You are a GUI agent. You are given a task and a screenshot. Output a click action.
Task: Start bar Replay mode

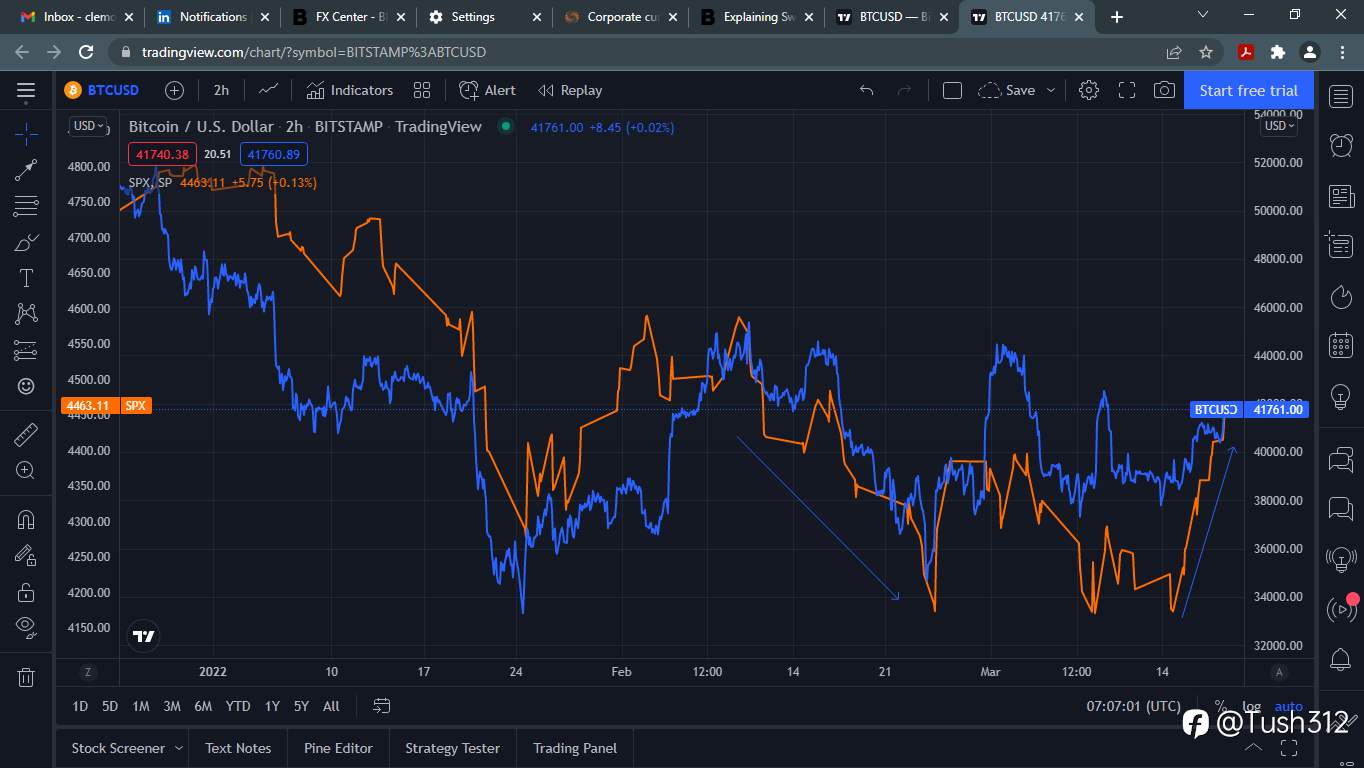tap(570, 90)
